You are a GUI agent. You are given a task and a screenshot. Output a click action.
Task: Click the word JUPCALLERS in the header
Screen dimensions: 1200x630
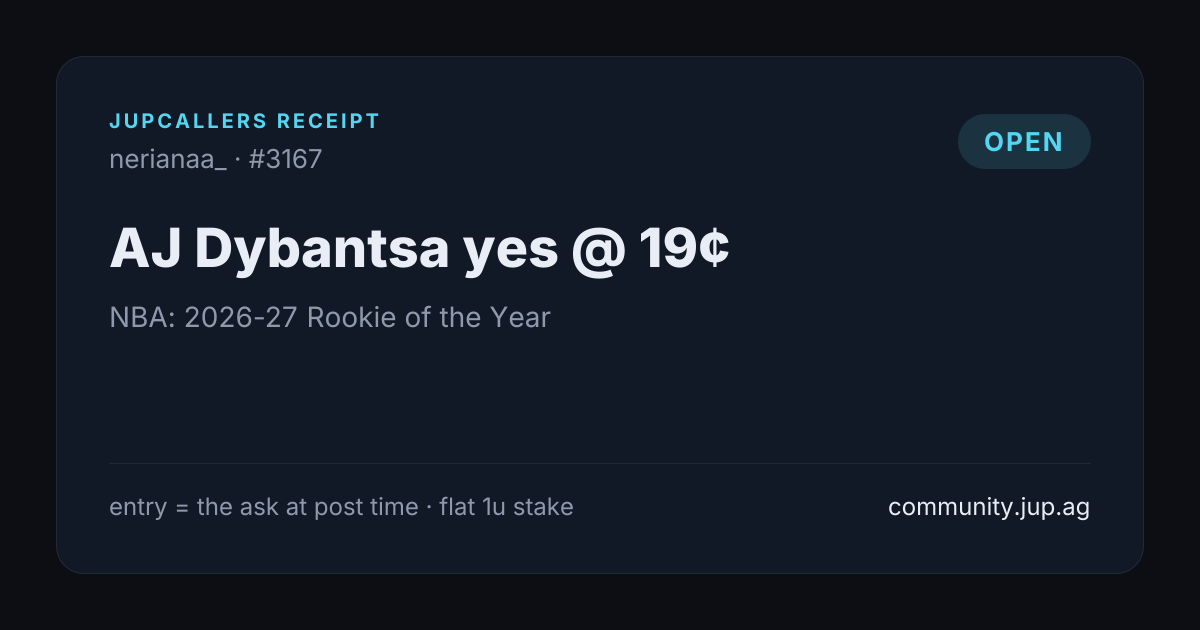pos(189,122)
